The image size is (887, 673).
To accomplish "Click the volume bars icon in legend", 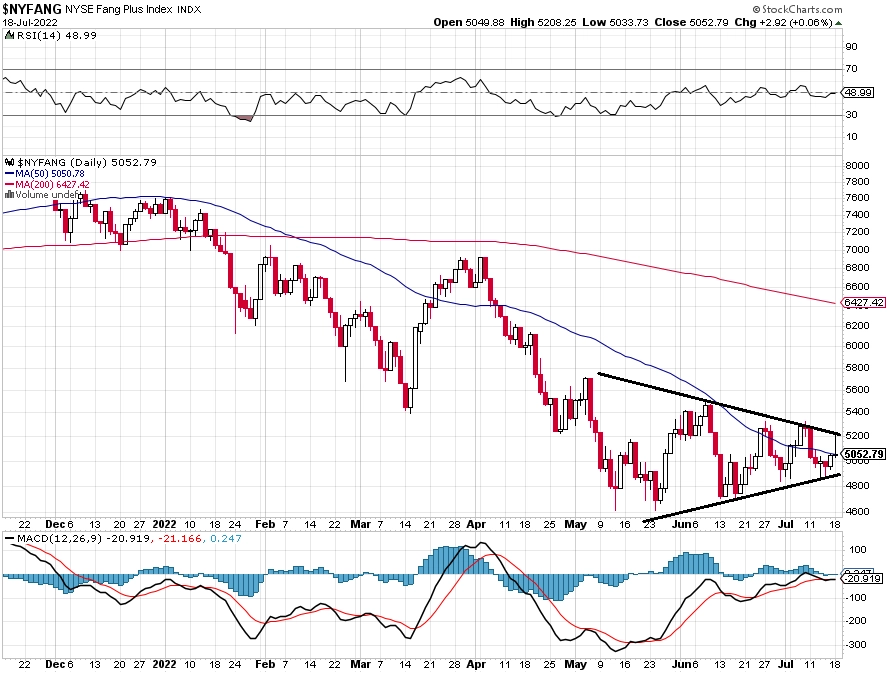I will point(9,195).
